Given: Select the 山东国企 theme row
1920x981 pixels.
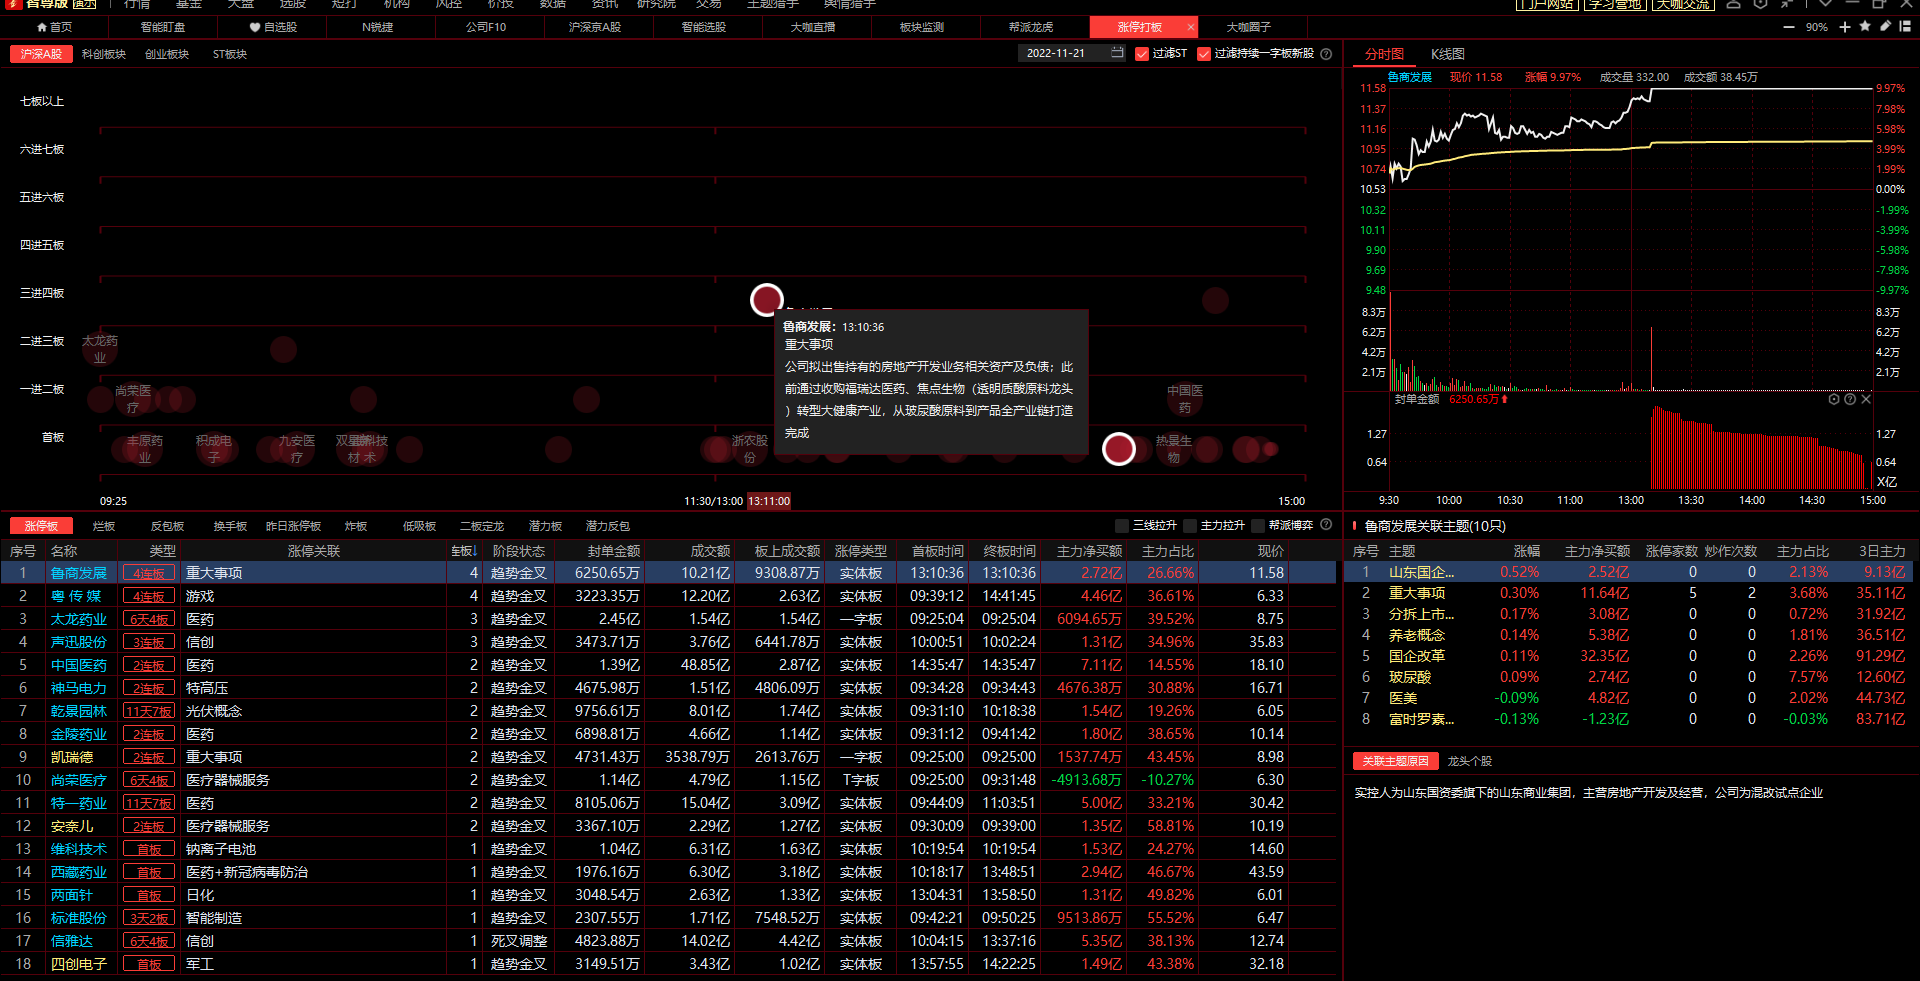Looking at the screenshot, I should coord(1629,572).
